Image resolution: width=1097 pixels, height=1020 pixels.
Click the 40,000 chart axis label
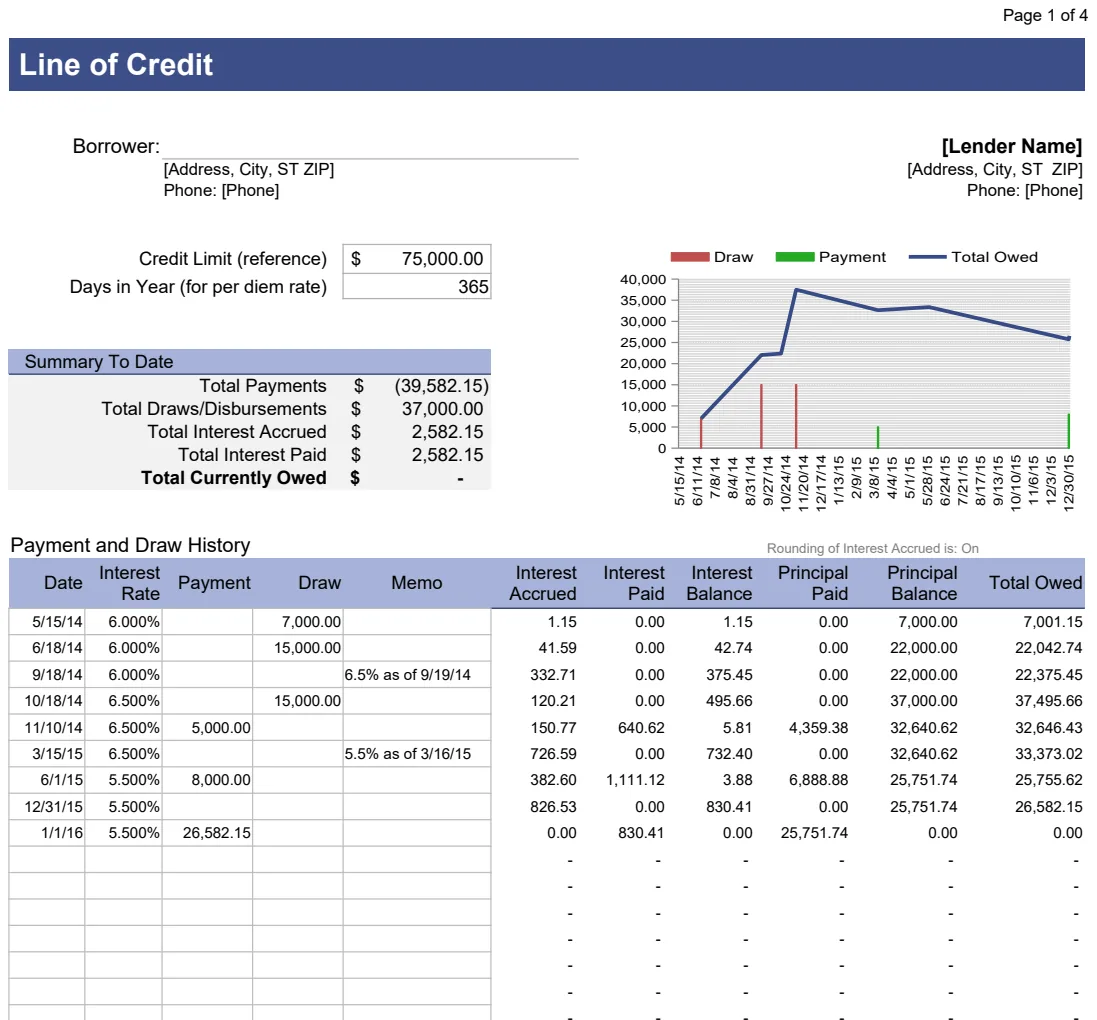tap(643, 279)
